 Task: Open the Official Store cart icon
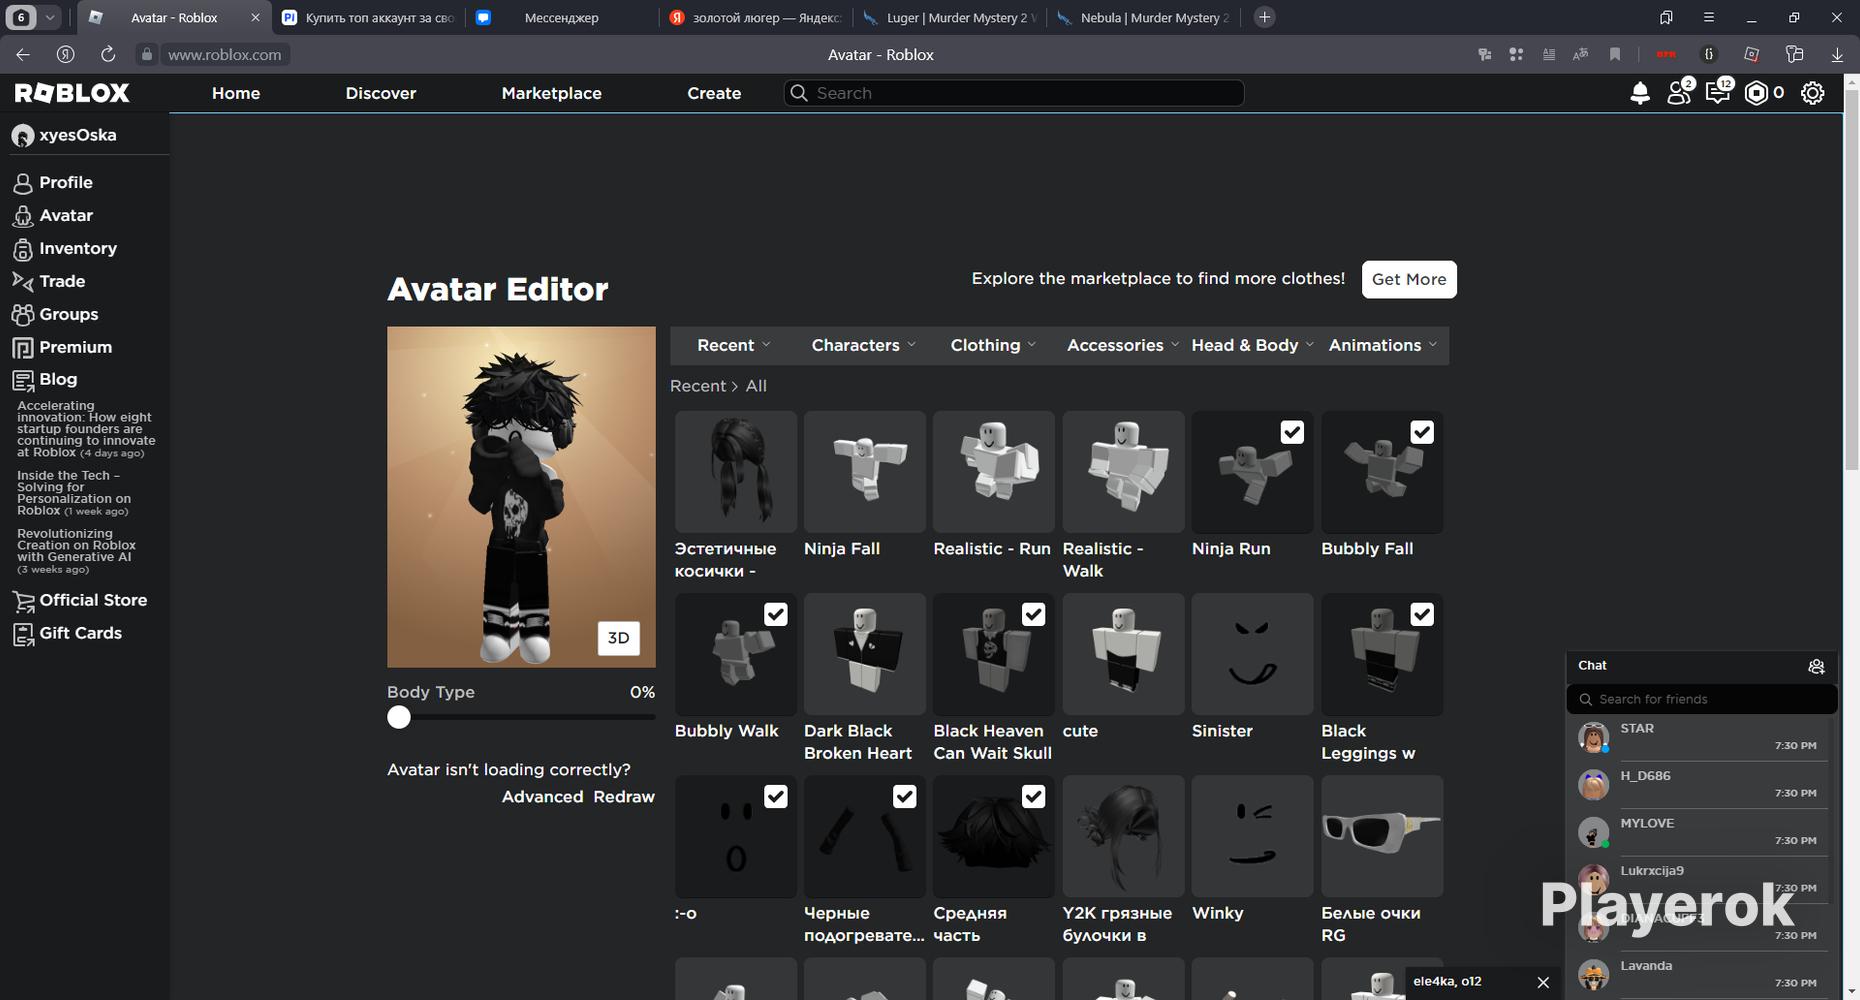pos(22,601)
